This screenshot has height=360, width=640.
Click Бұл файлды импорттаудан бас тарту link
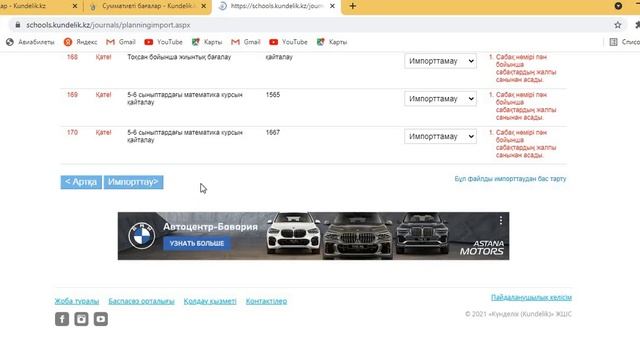tap(510, 179)
